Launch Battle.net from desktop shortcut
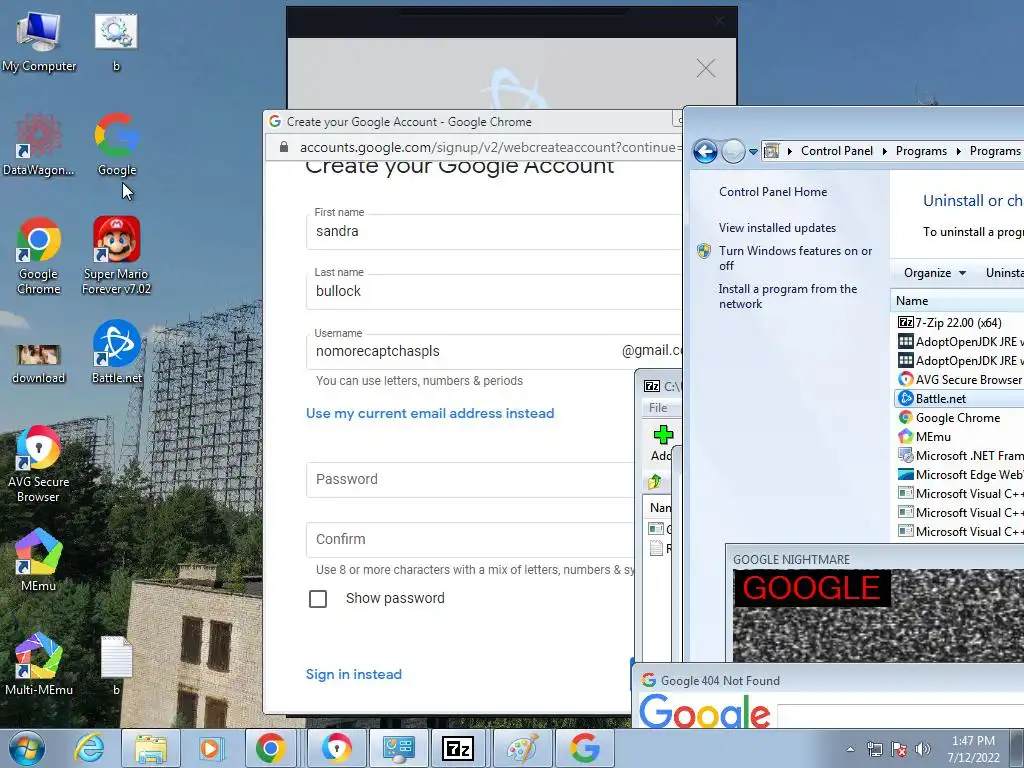This screenshot has width=1024, height=768. (x=116, y=351)
